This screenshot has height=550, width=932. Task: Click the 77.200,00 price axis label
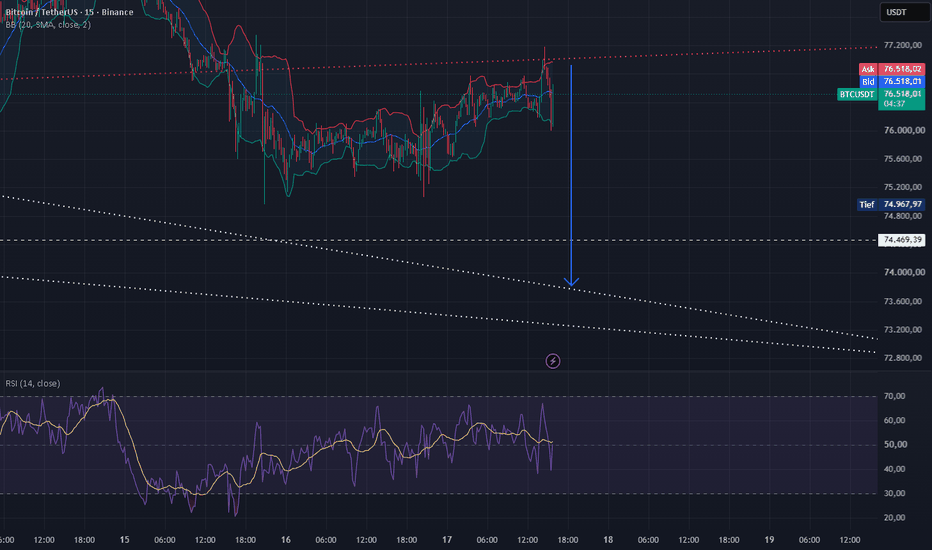coord(904,45)
